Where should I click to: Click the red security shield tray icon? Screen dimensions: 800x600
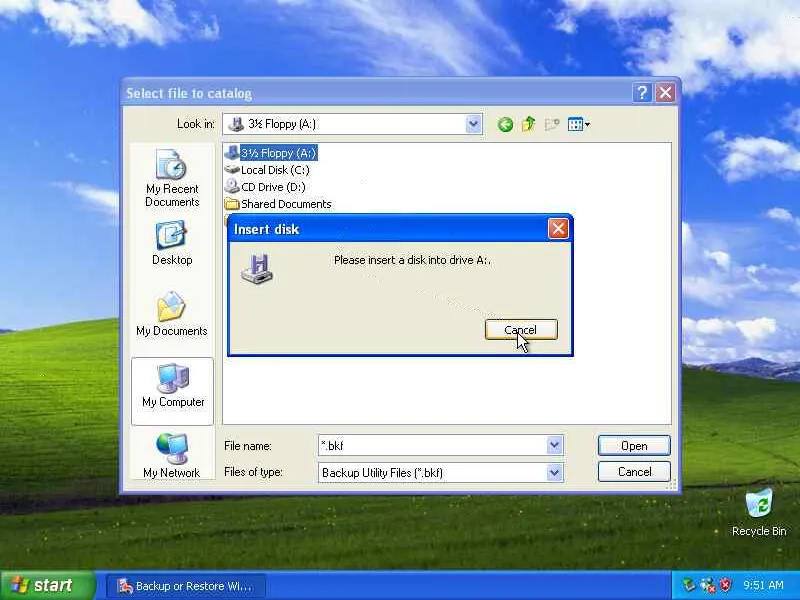click(x=725, y=585)
